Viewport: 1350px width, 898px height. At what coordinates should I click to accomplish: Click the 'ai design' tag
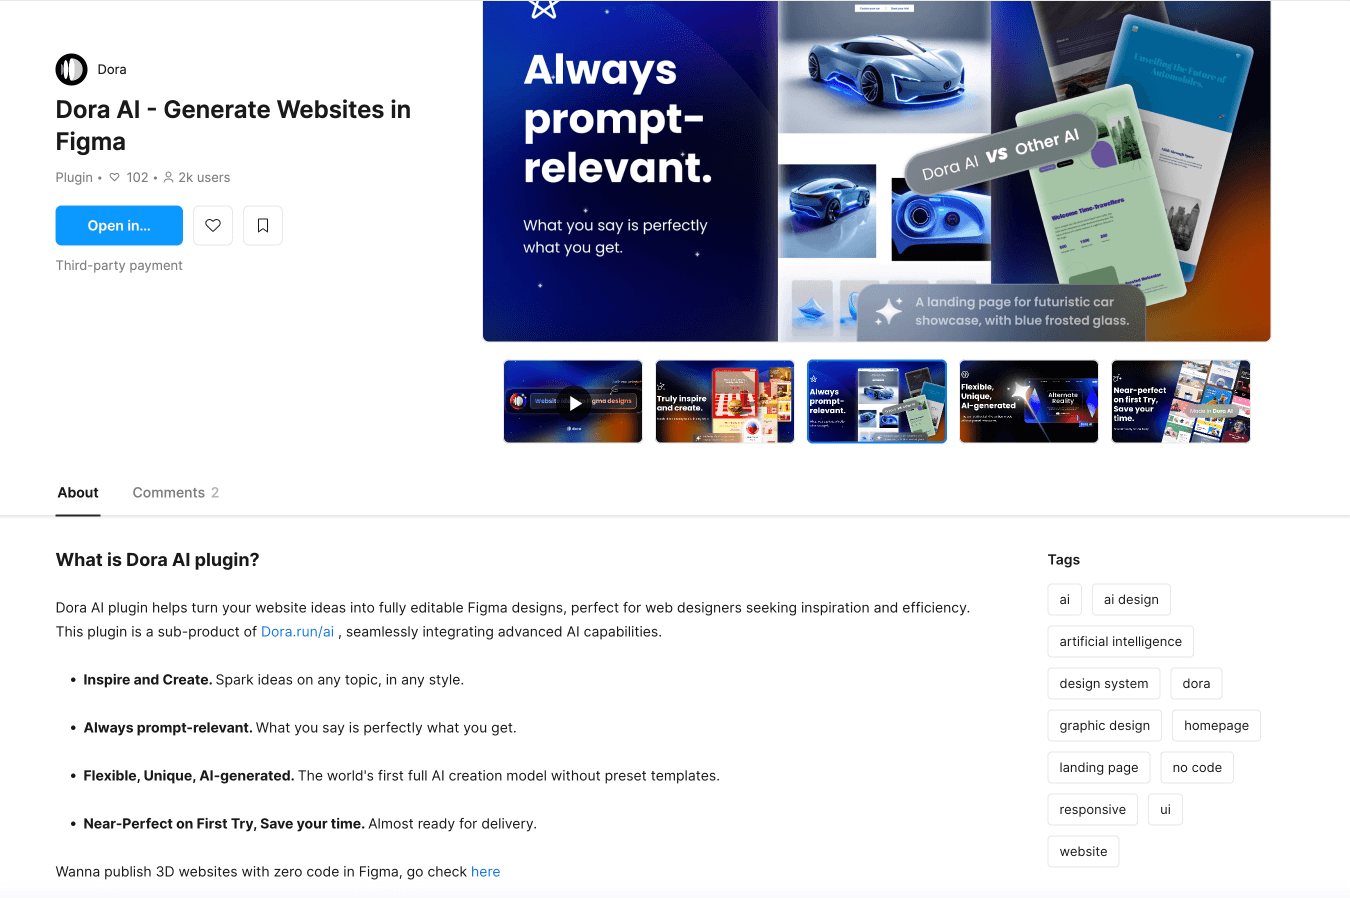1131,600
